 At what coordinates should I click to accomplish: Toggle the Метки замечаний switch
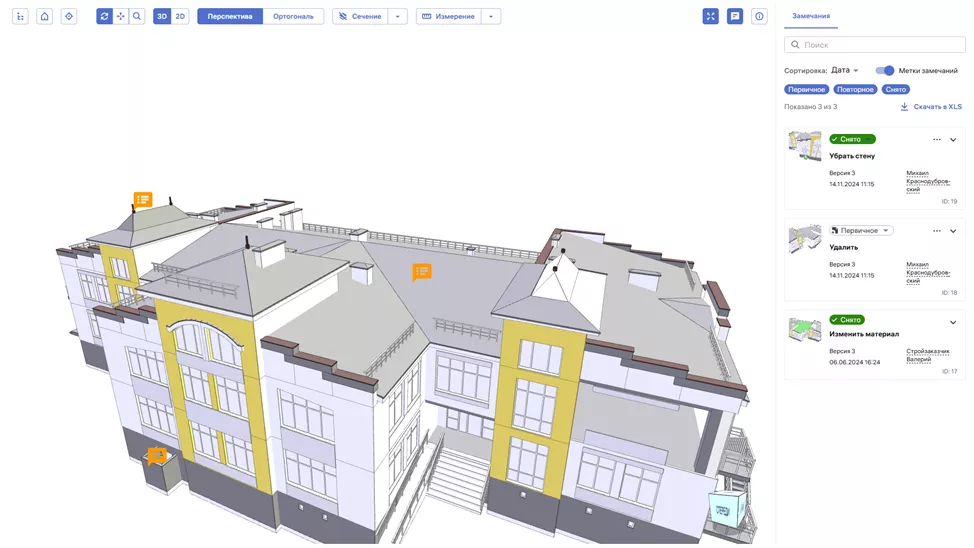pos(885,71)
